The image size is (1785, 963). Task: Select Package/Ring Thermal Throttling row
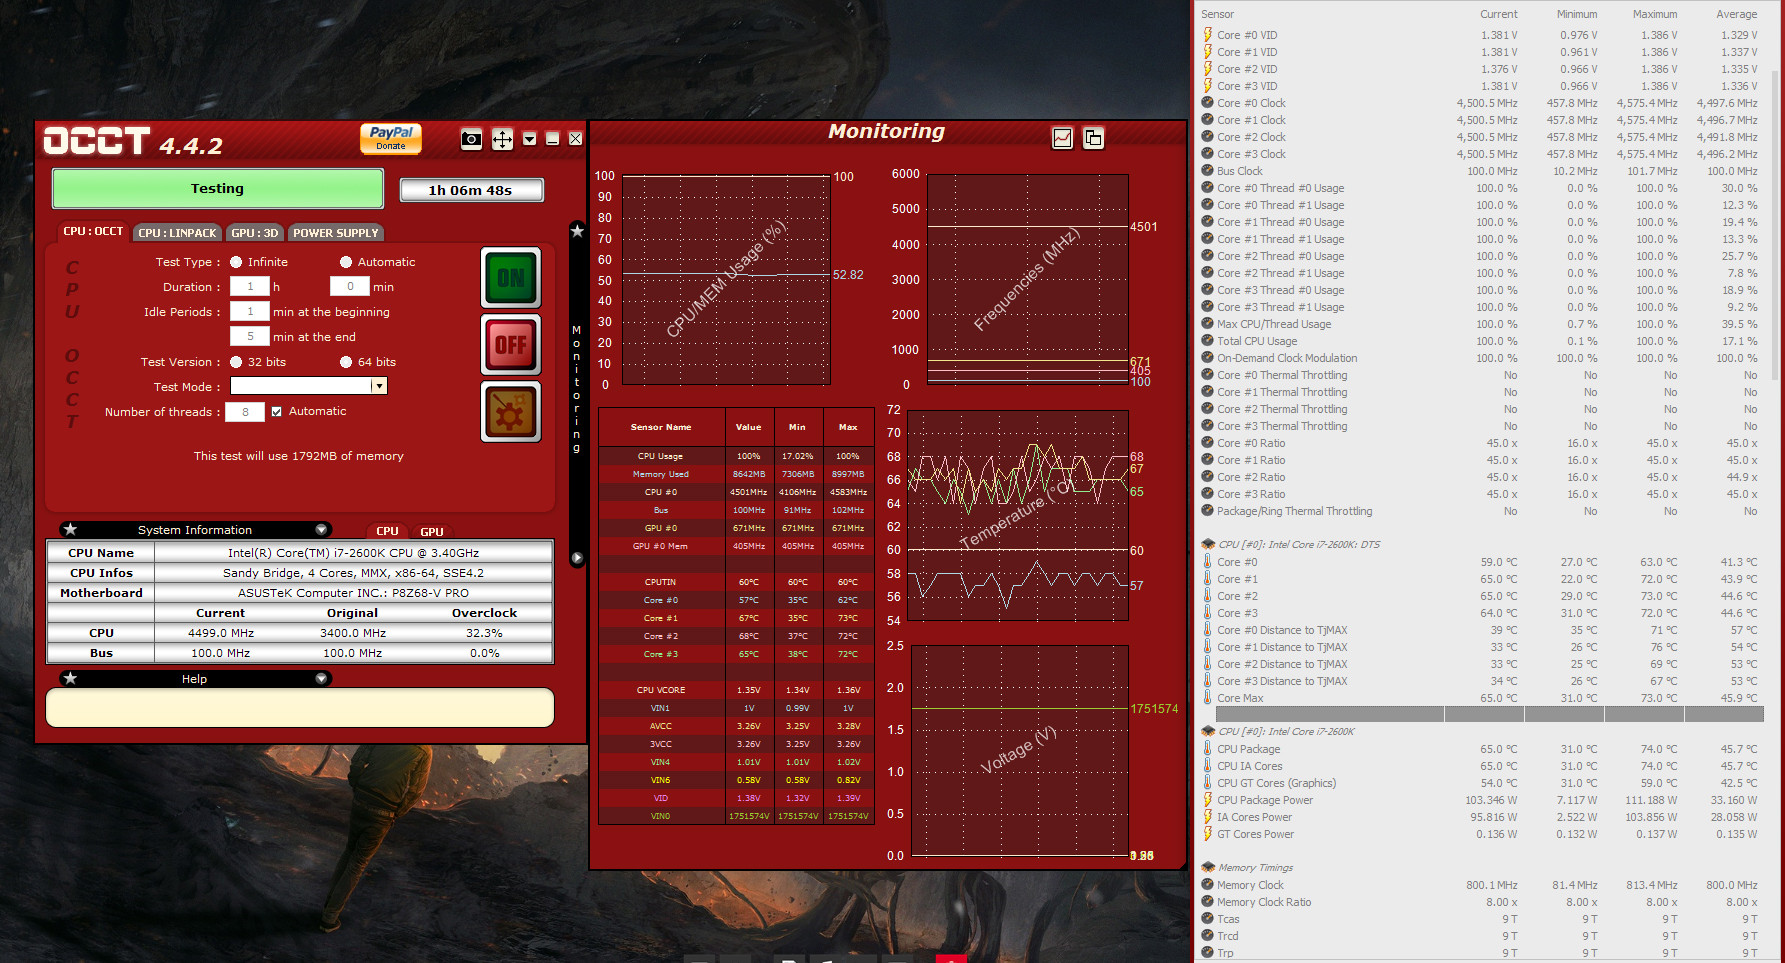(1480, 511)
